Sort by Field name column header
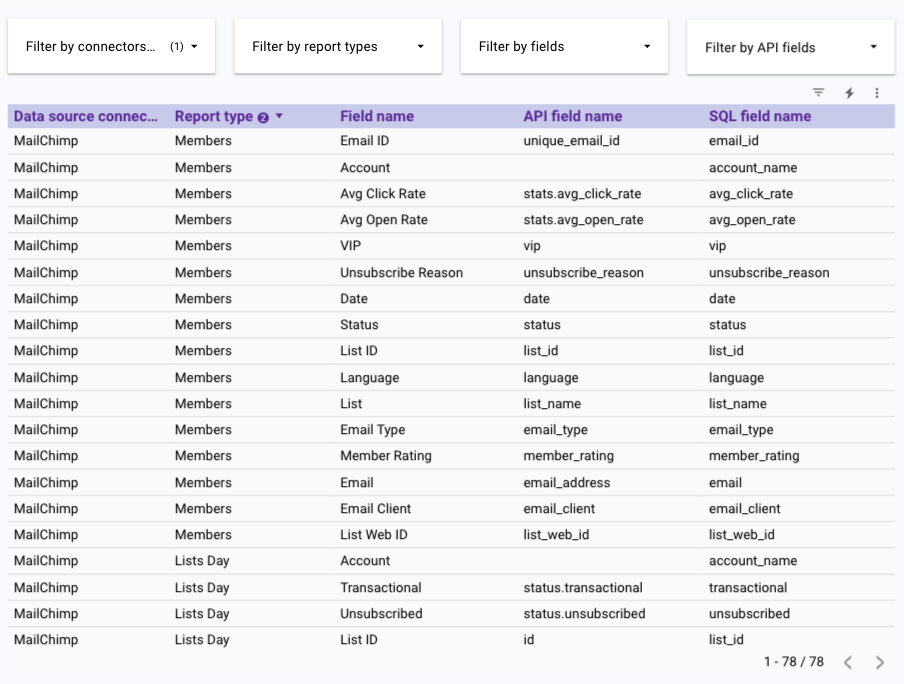The width and height of the screenshot is (904, 684). (376, 116)
